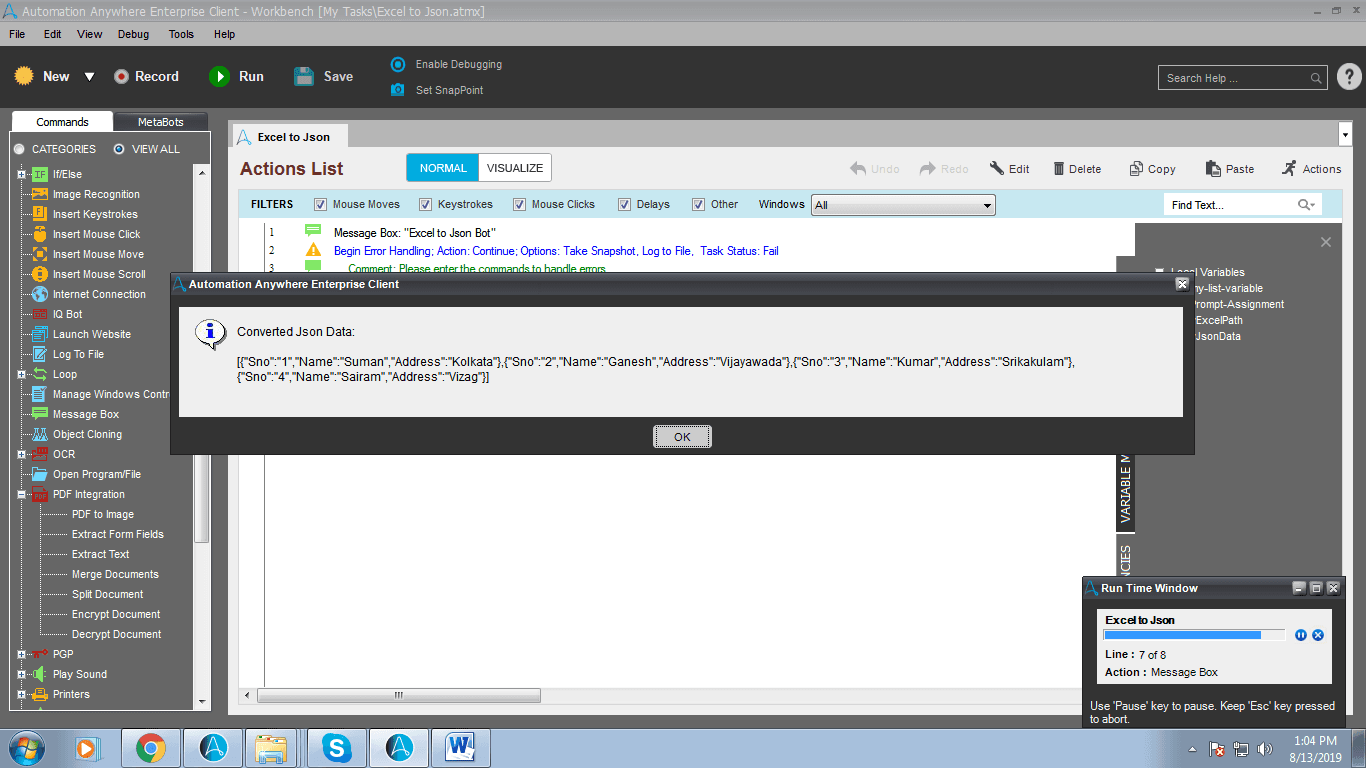Select Open Program/File command

tap(97, 474)
